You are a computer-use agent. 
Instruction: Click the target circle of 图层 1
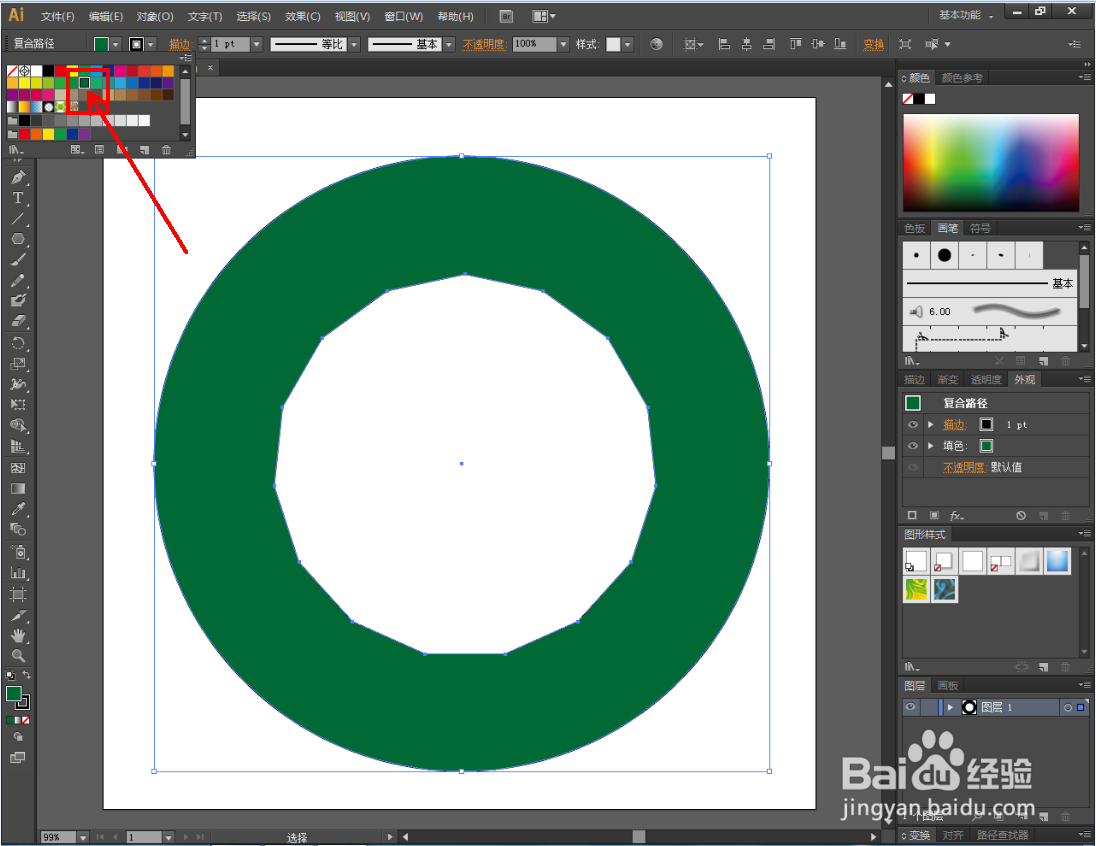(x=1067, y=708)
